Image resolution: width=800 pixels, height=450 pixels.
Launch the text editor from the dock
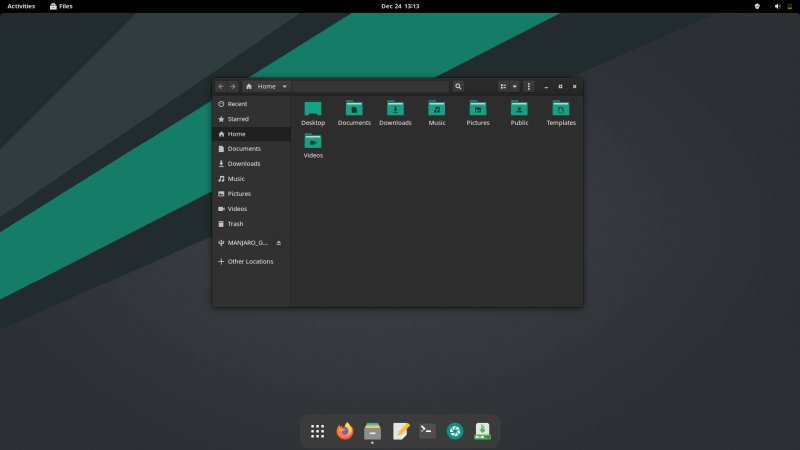click(401, 432)
